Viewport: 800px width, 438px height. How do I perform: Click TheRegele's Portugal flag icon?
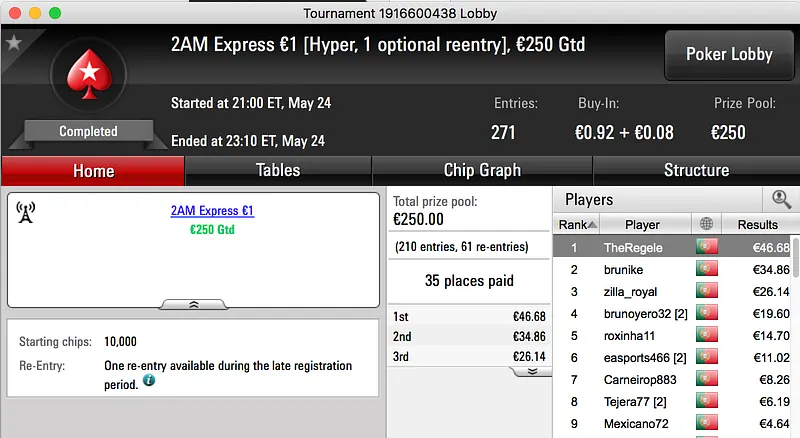707,247
